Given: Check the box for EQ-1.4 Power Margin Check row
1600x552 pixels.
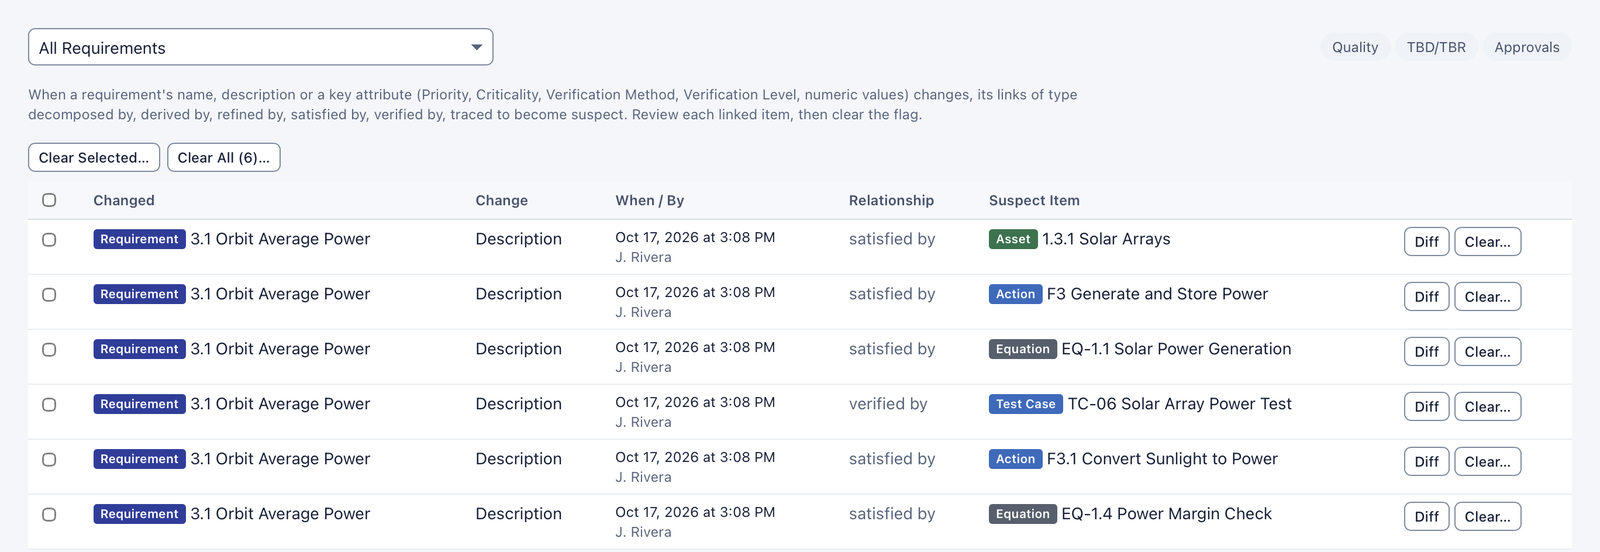Looking at the screenshot, I should 49,515.
